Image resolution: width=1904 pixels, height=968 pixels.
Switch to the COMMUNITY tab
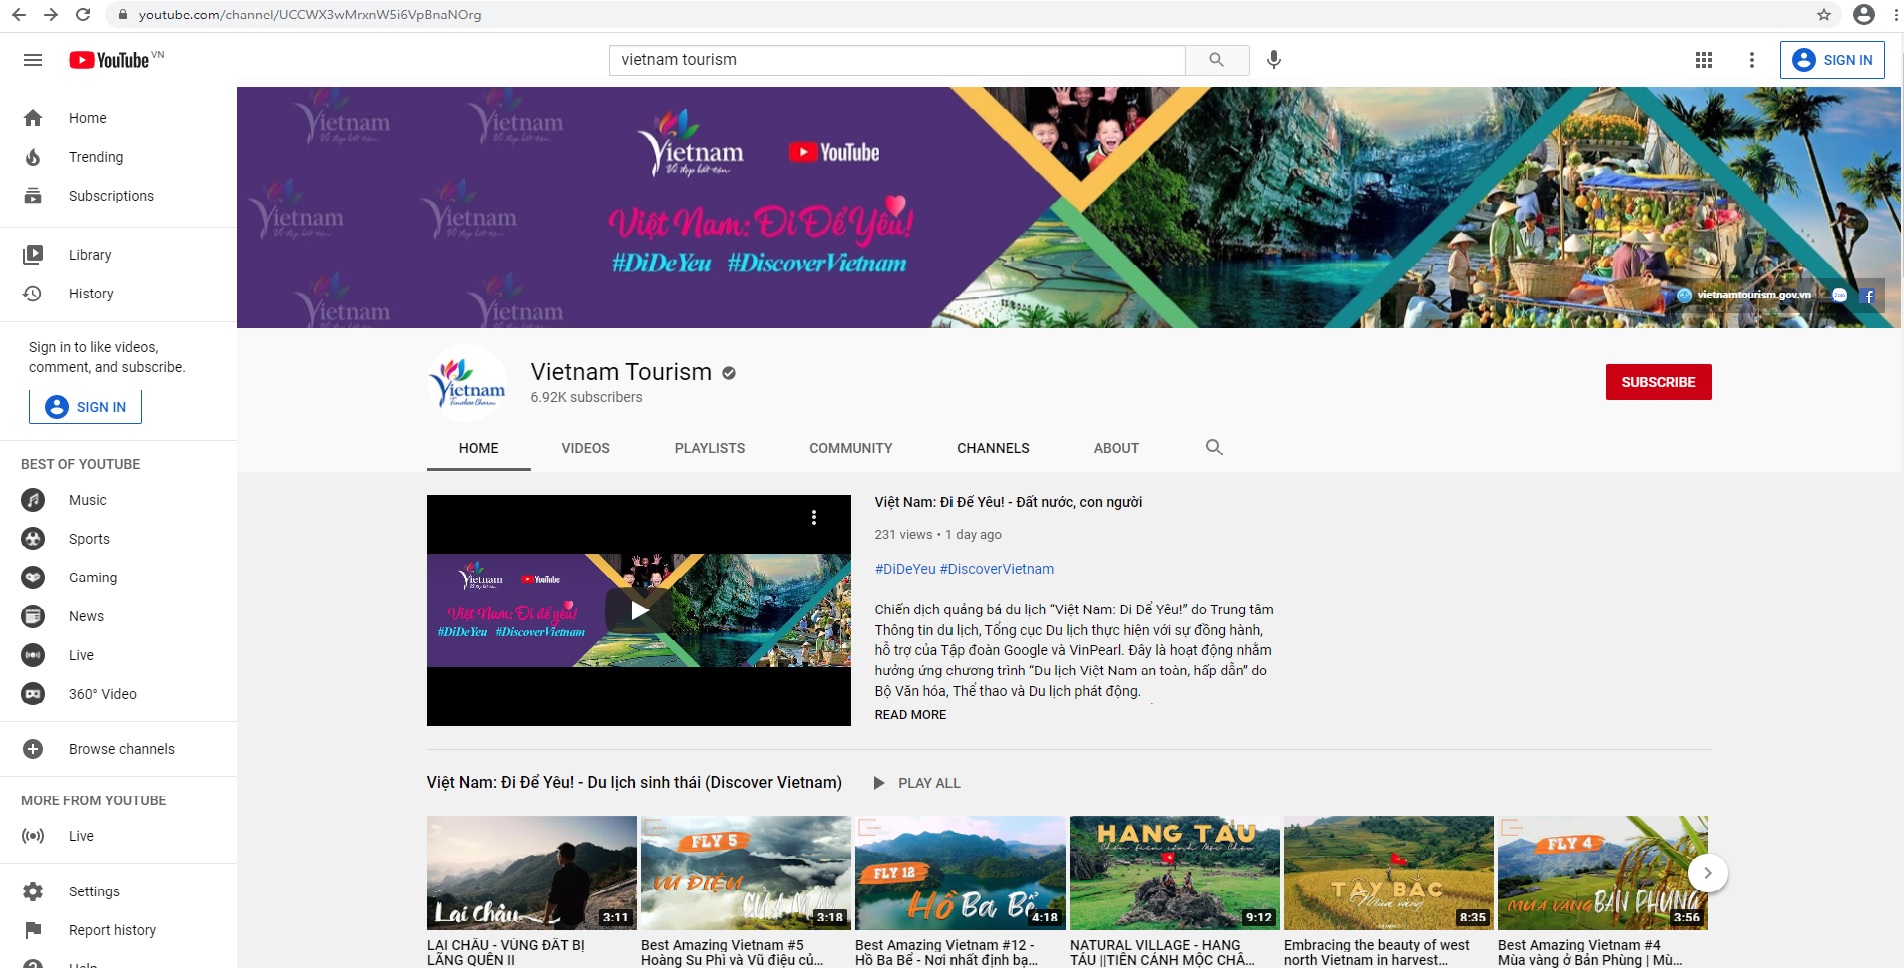[851, 448]
